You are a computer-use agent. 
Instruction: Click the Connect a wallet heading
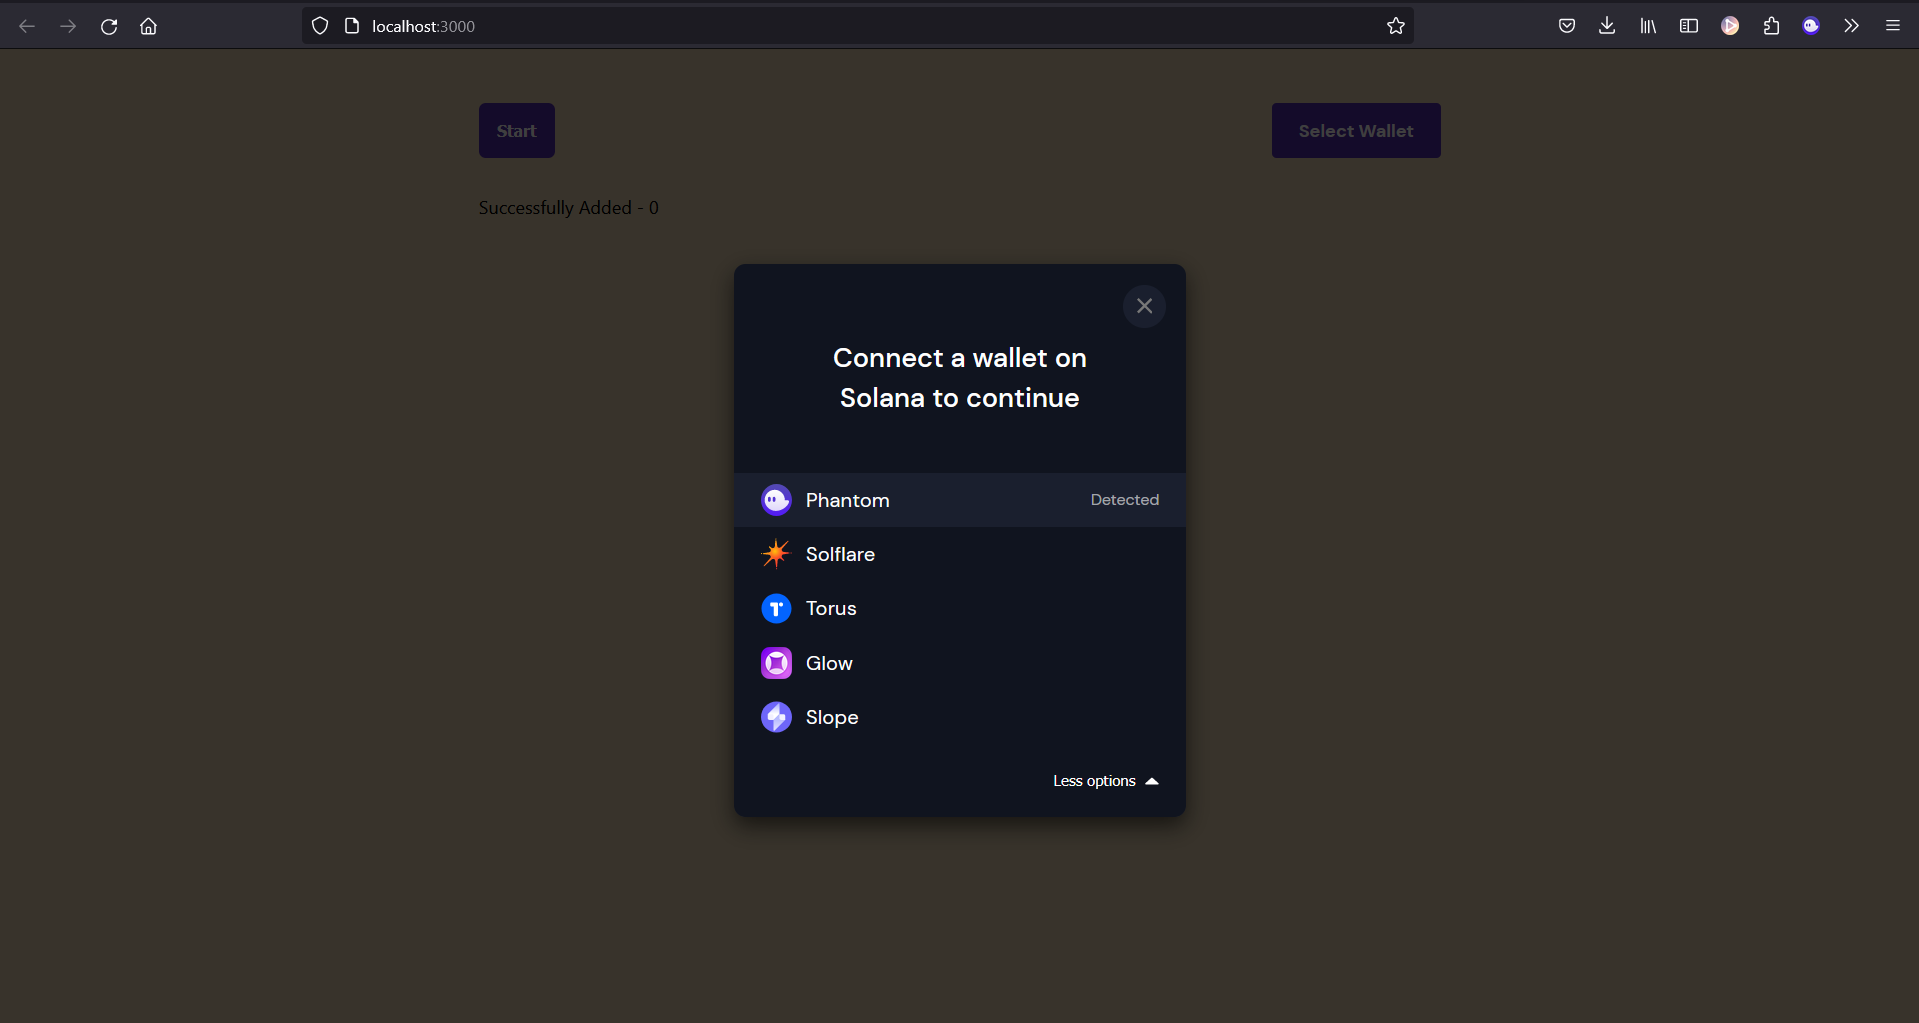point(960,378)
